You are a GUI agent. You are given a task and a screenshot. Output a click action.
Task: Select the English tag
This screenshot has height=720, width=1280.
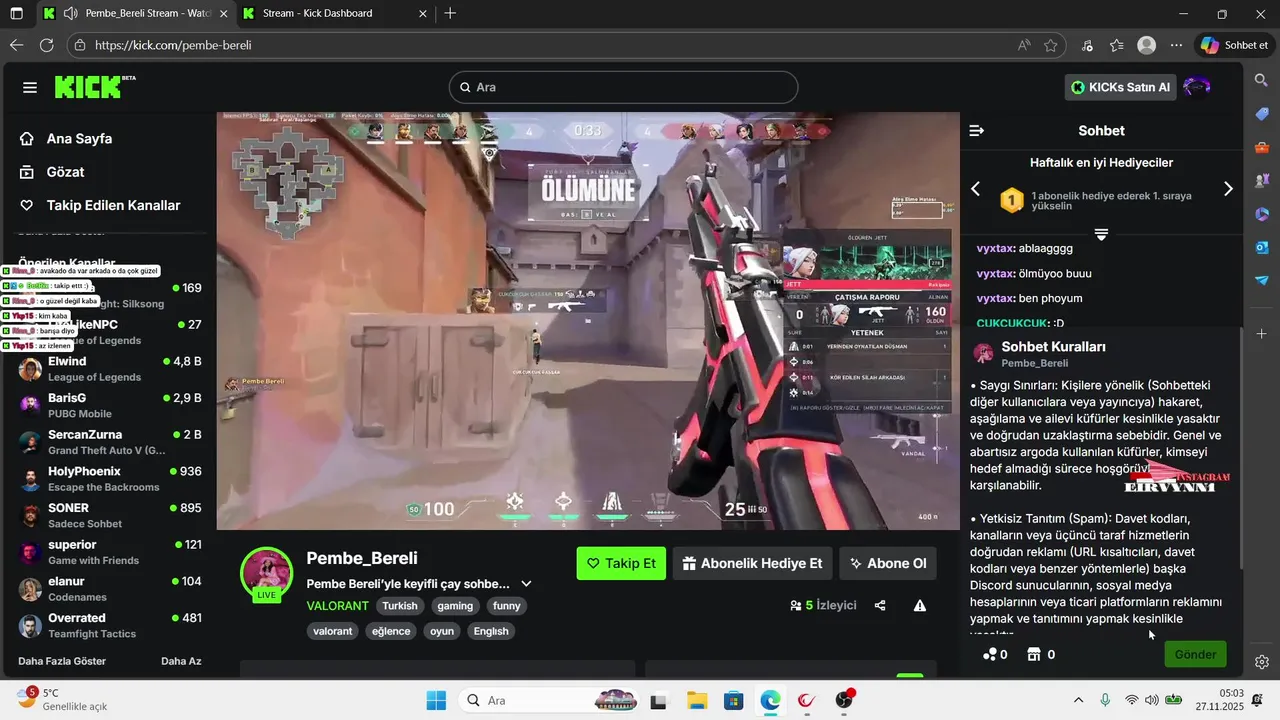[x=491, y=631]
